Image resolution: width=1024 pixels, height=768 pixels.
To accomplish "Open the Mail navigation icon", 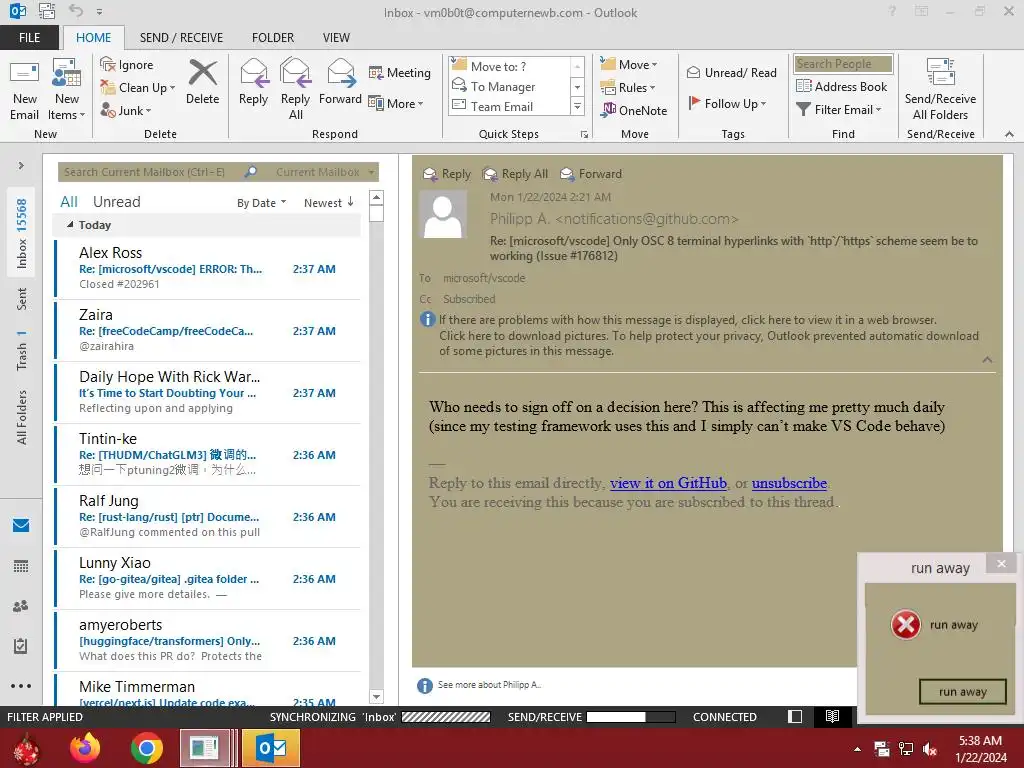I will [x=21, y=525].
